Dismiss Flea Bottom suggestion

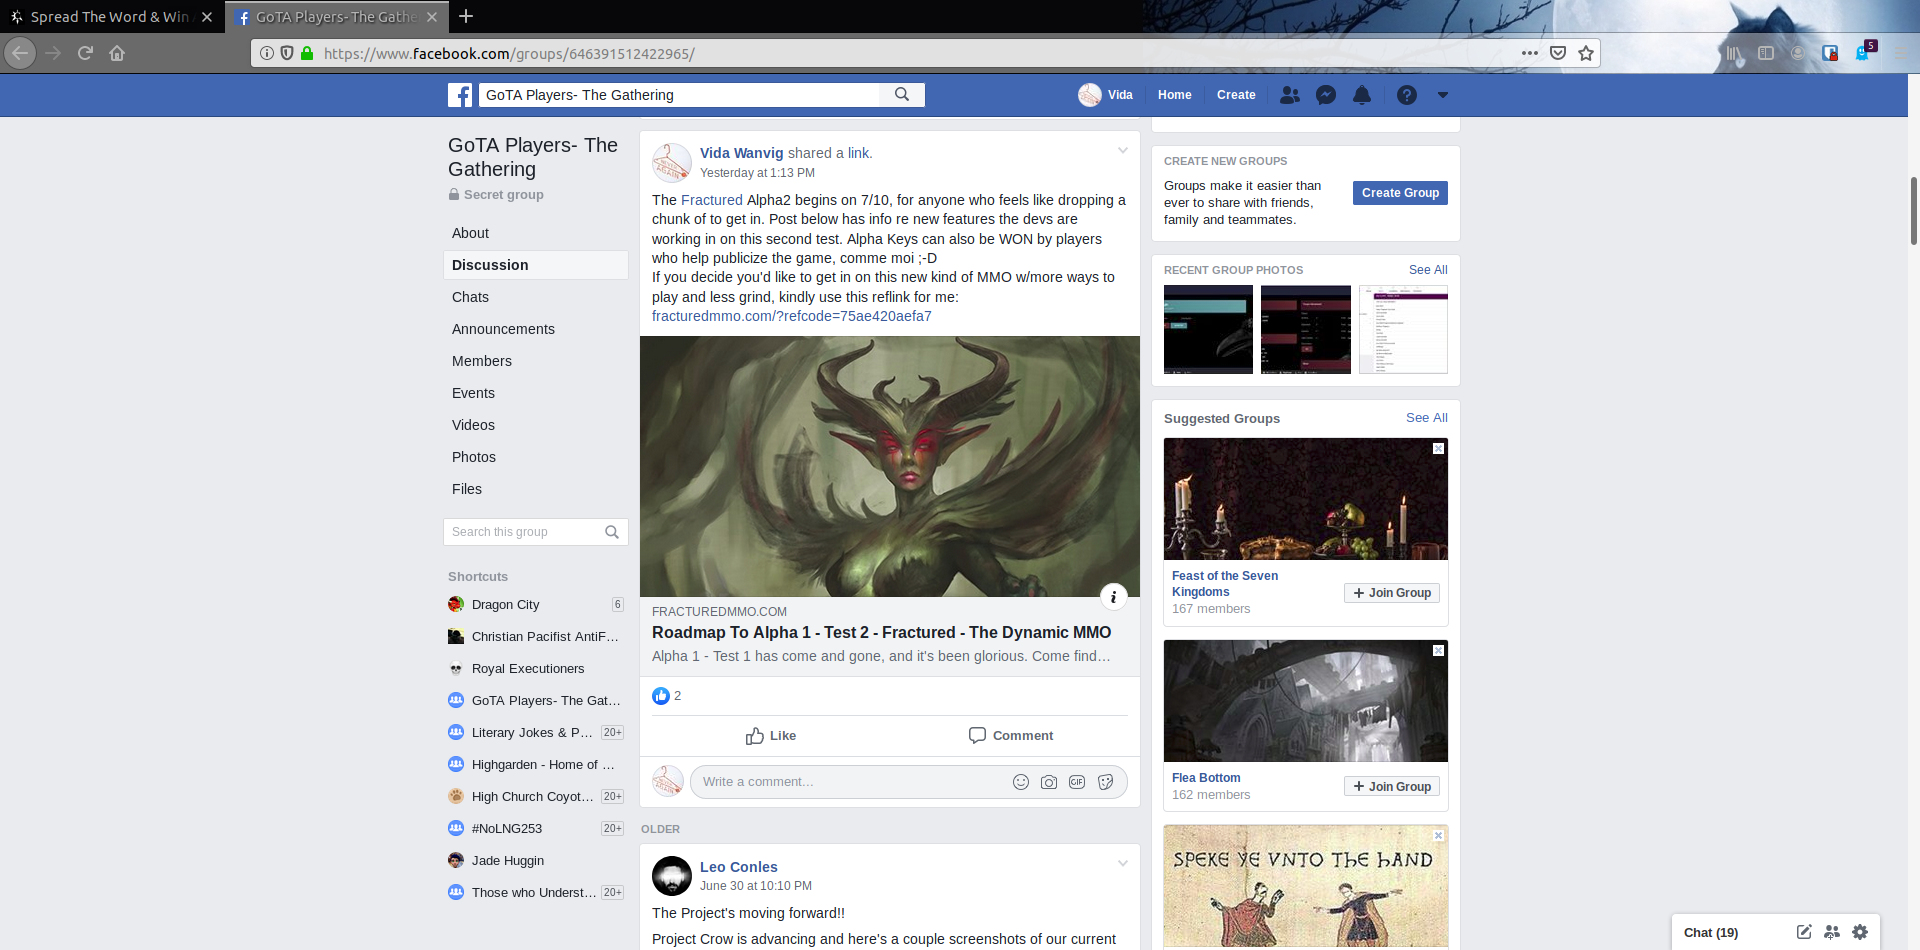pyautogui.click(x=1438, y=650)
